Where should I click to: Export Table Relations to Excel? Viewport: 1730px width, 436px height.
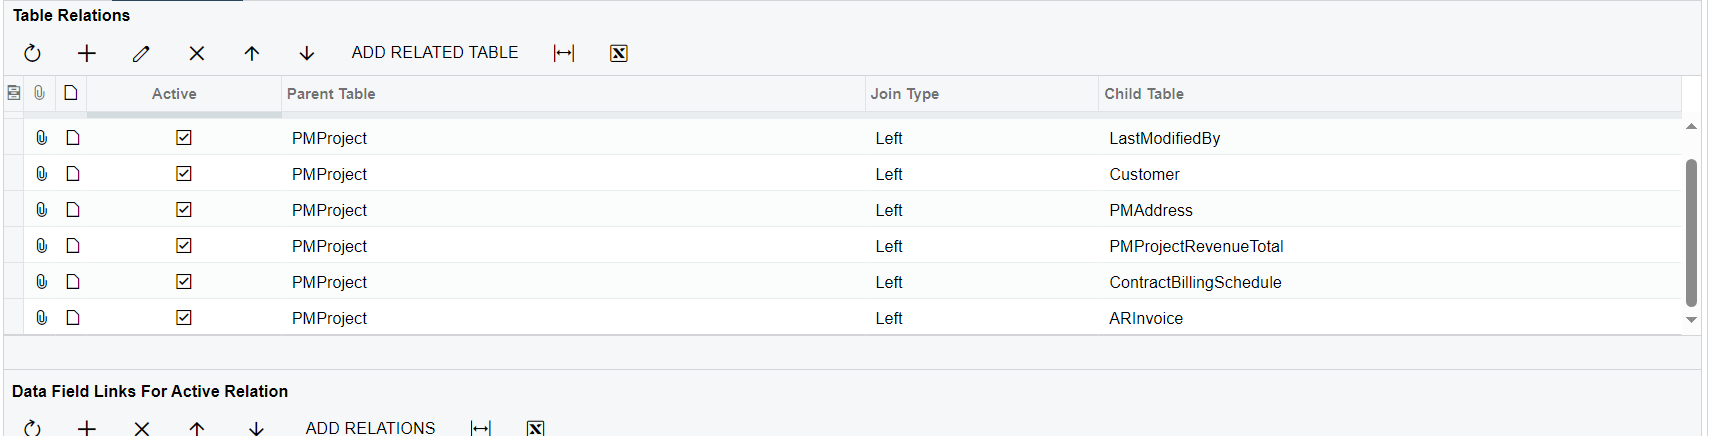pos(619,53)
